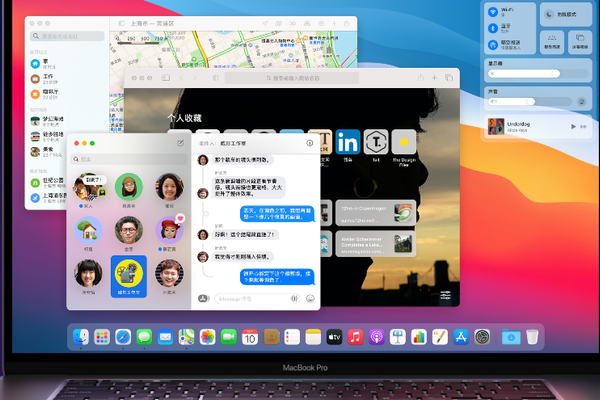Open the Music app in Dock
The height and width of the screenshot is (400, 600).
355,337
